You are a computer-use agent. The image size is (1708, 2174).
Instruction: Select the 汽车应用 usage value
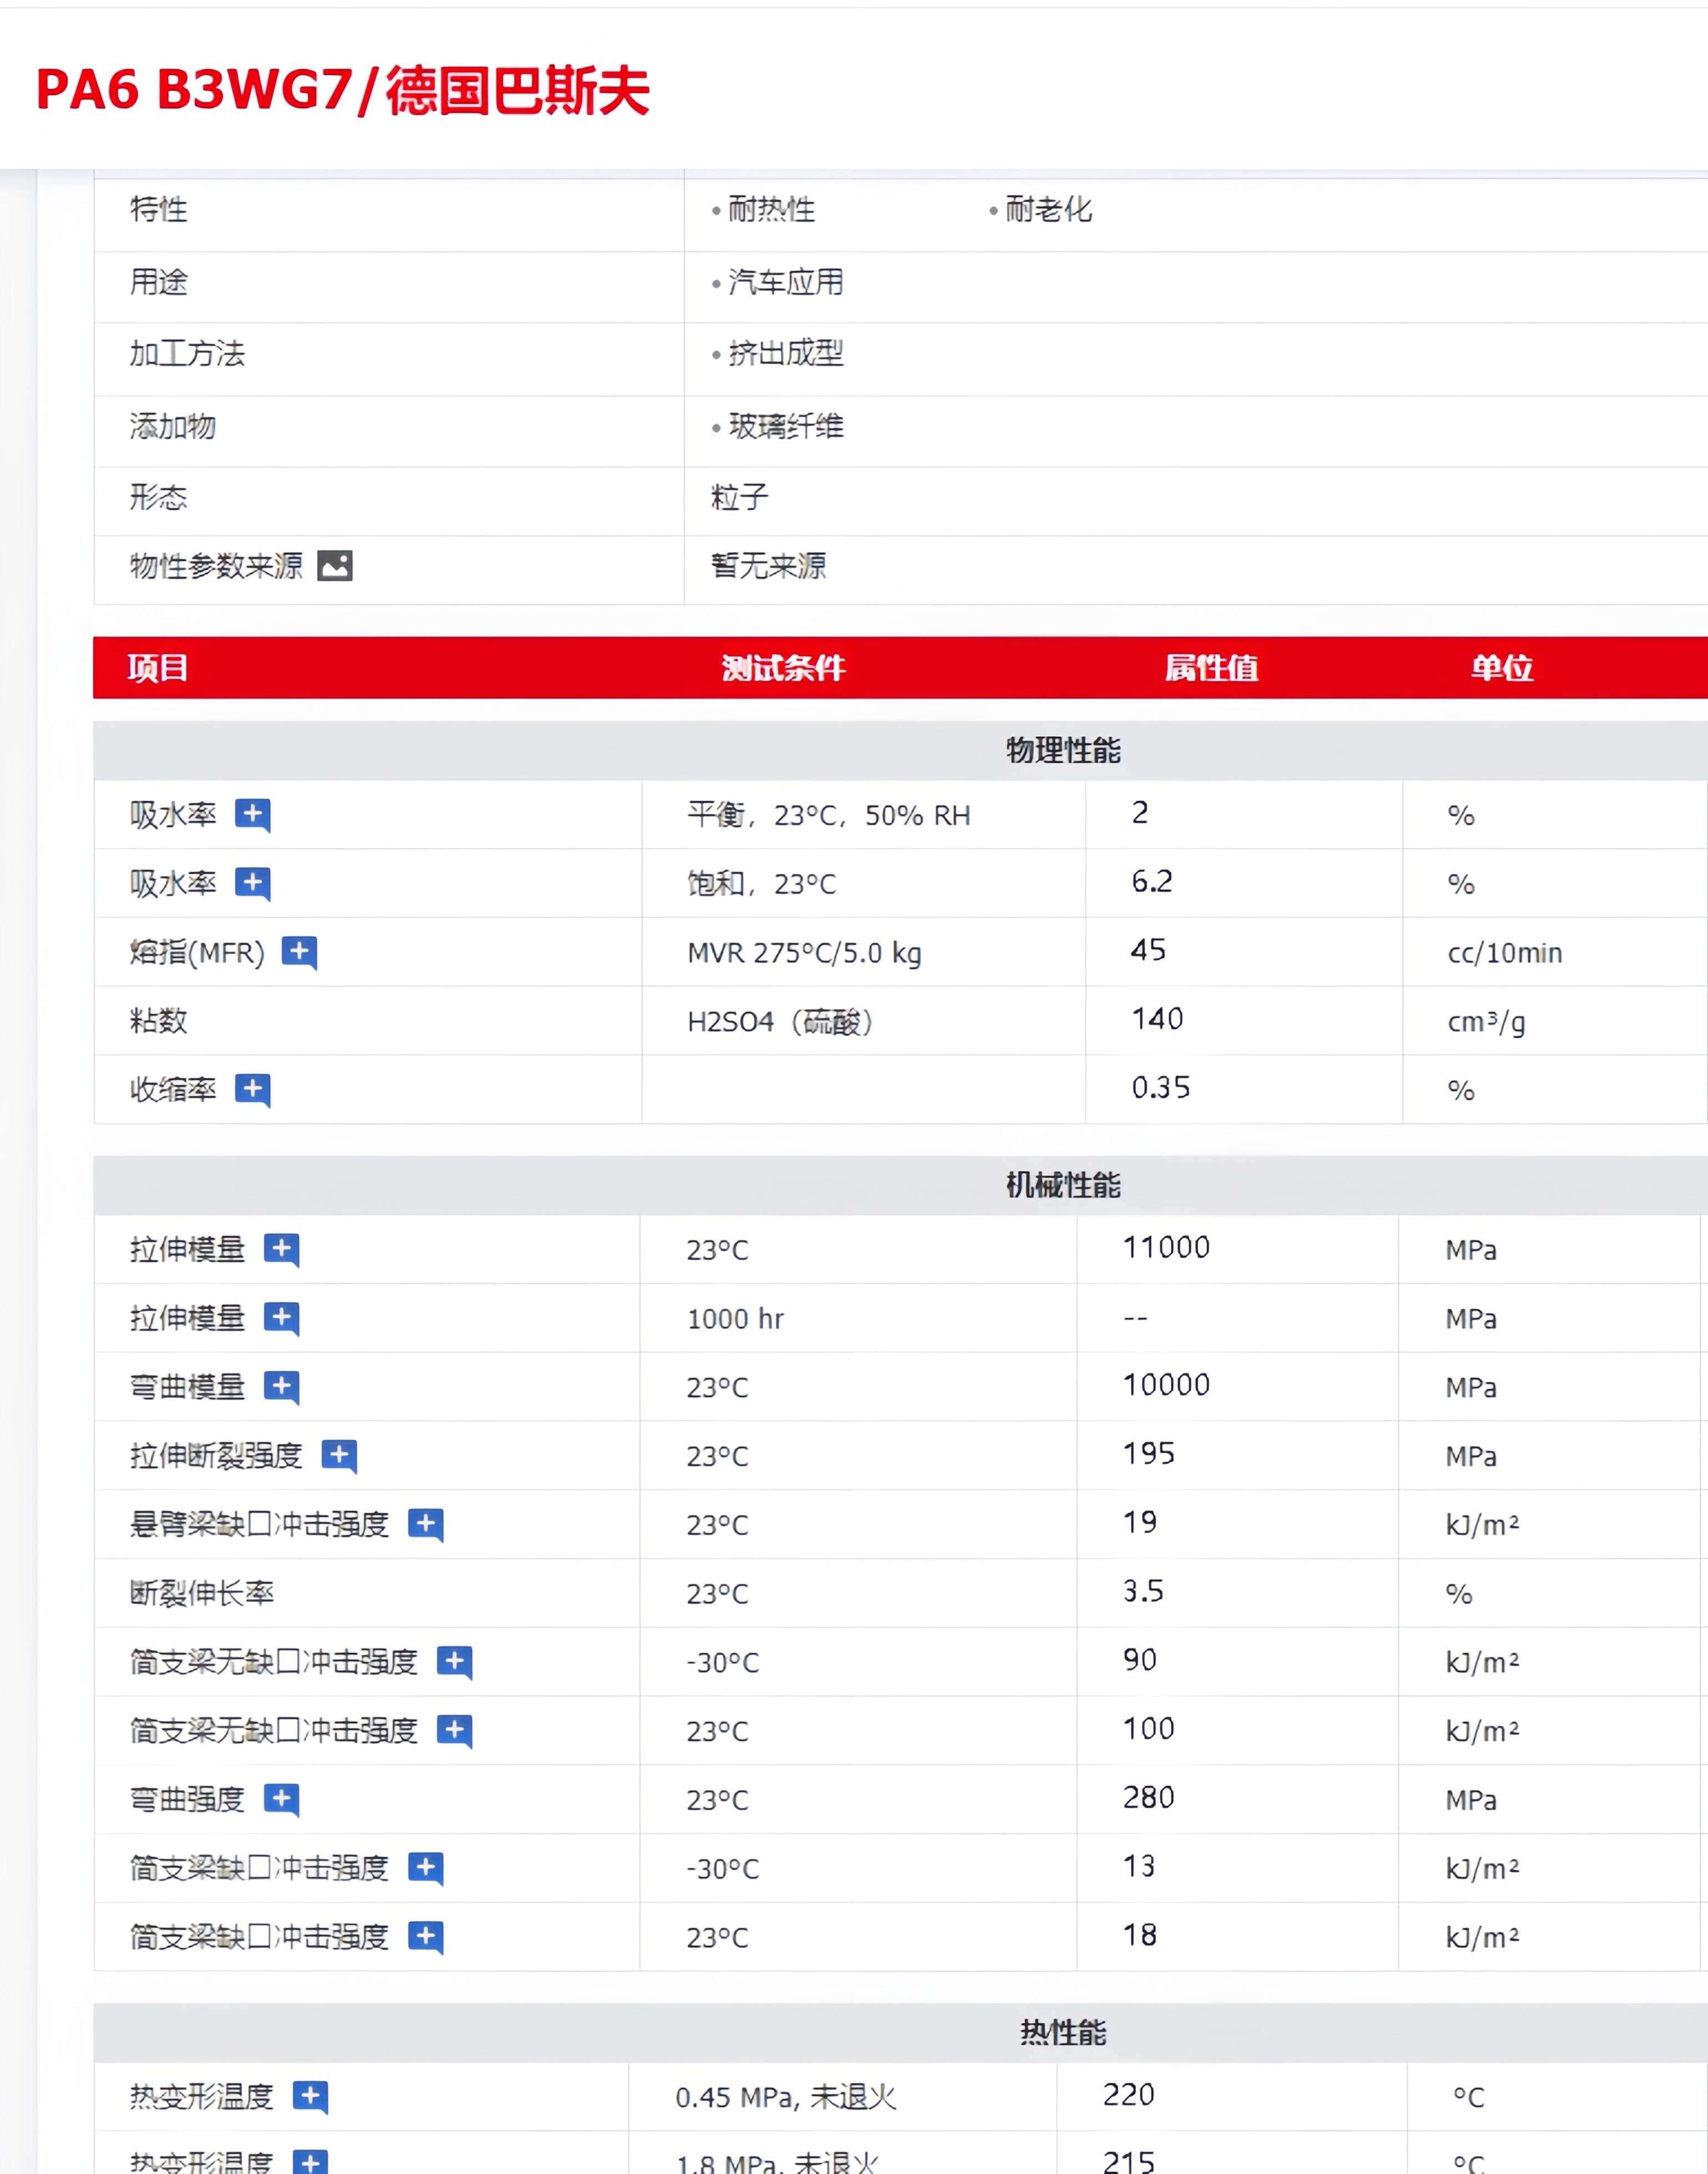[x=786, y=283]
